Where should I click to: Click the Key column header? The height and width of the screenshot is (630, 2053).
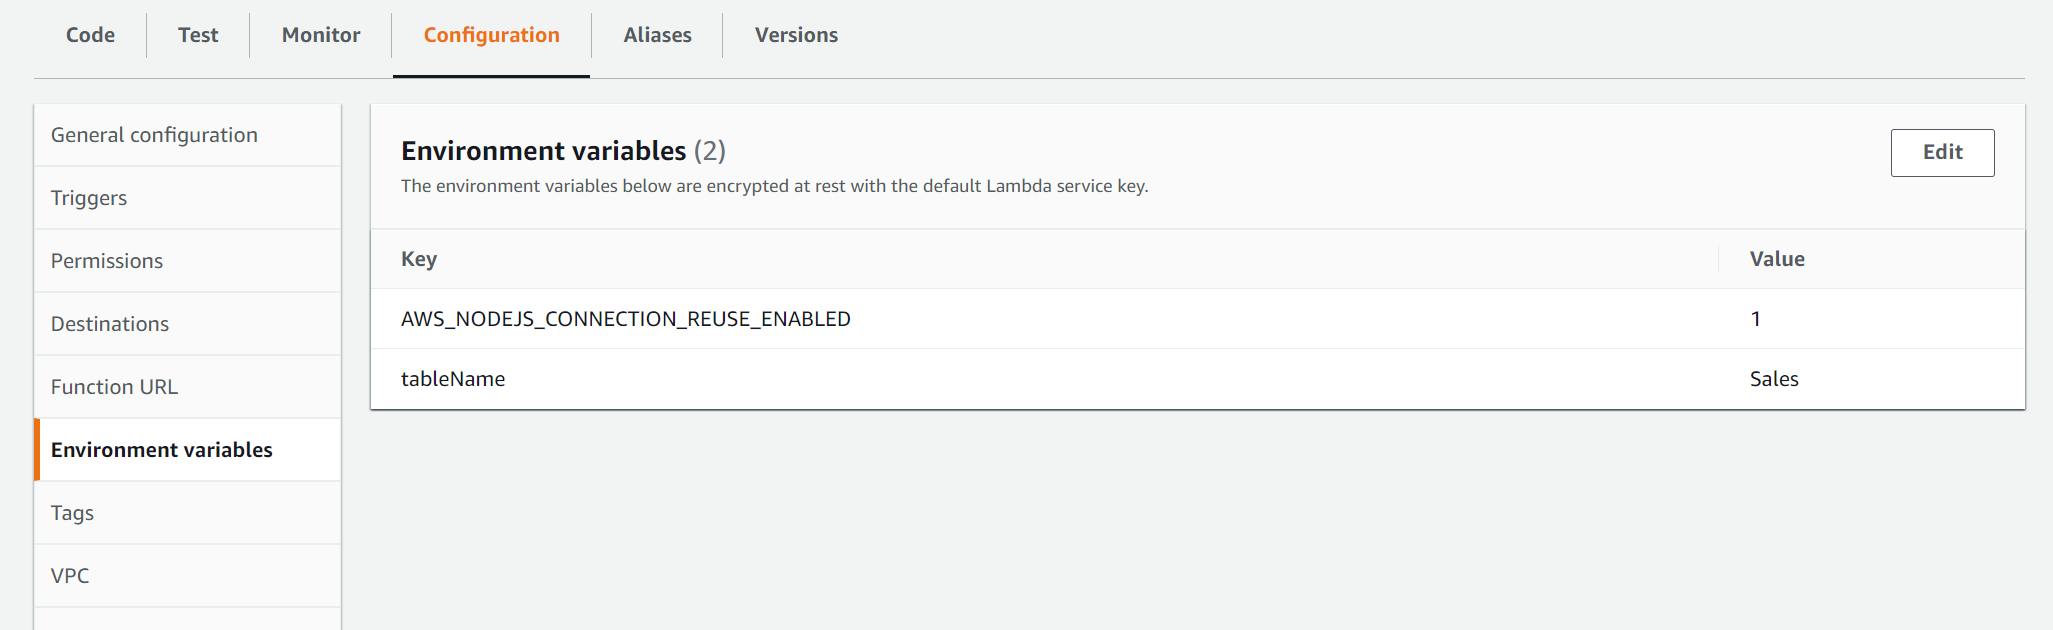tap(419, 258)
